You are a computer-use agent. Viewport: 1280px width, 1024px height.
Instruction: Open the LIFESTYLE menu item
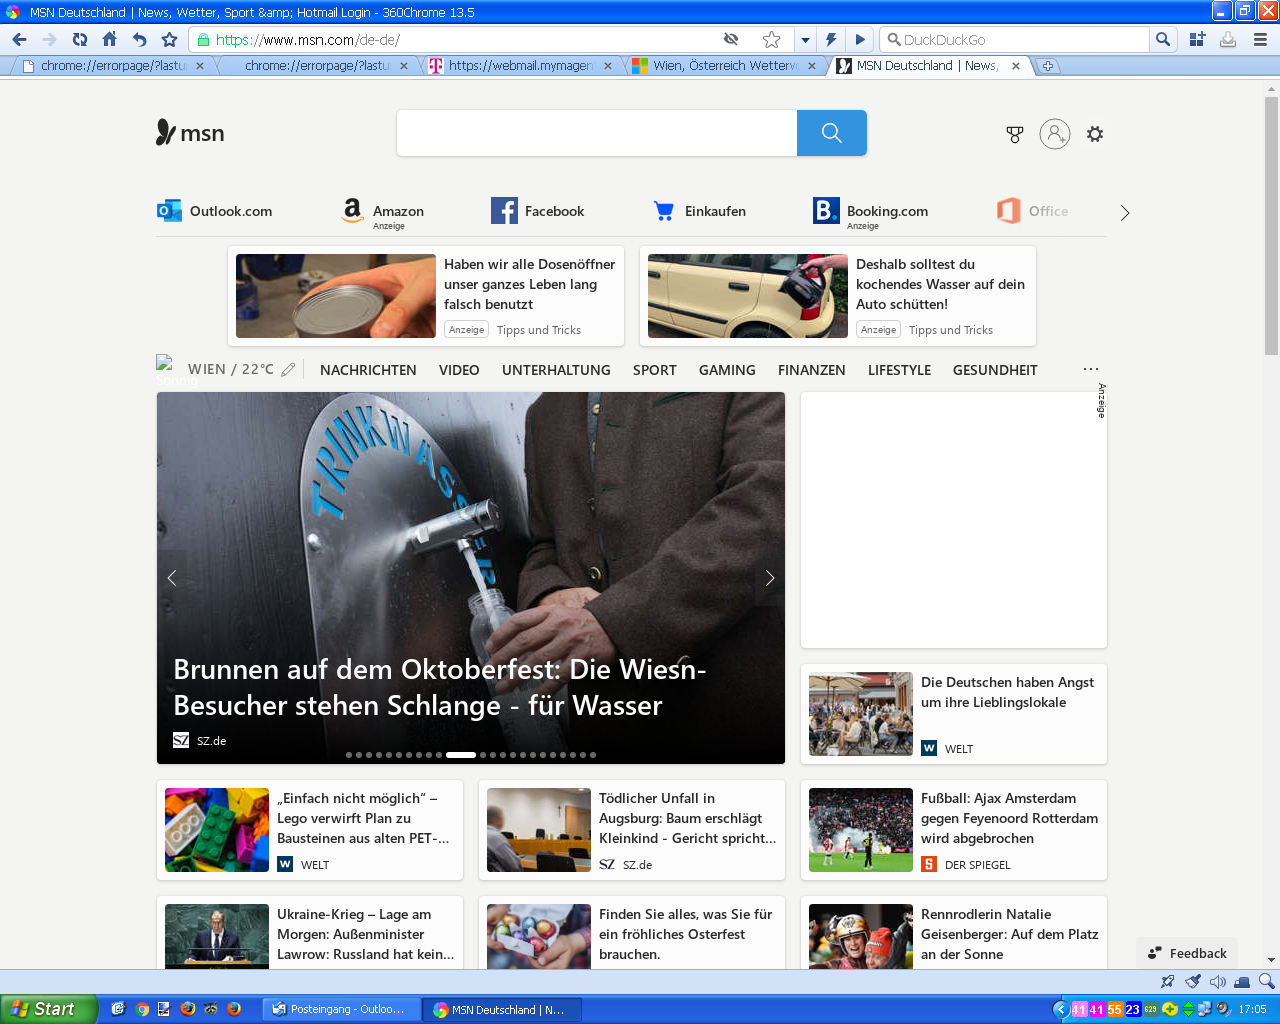pyautogui.click(x=899, y=370)
